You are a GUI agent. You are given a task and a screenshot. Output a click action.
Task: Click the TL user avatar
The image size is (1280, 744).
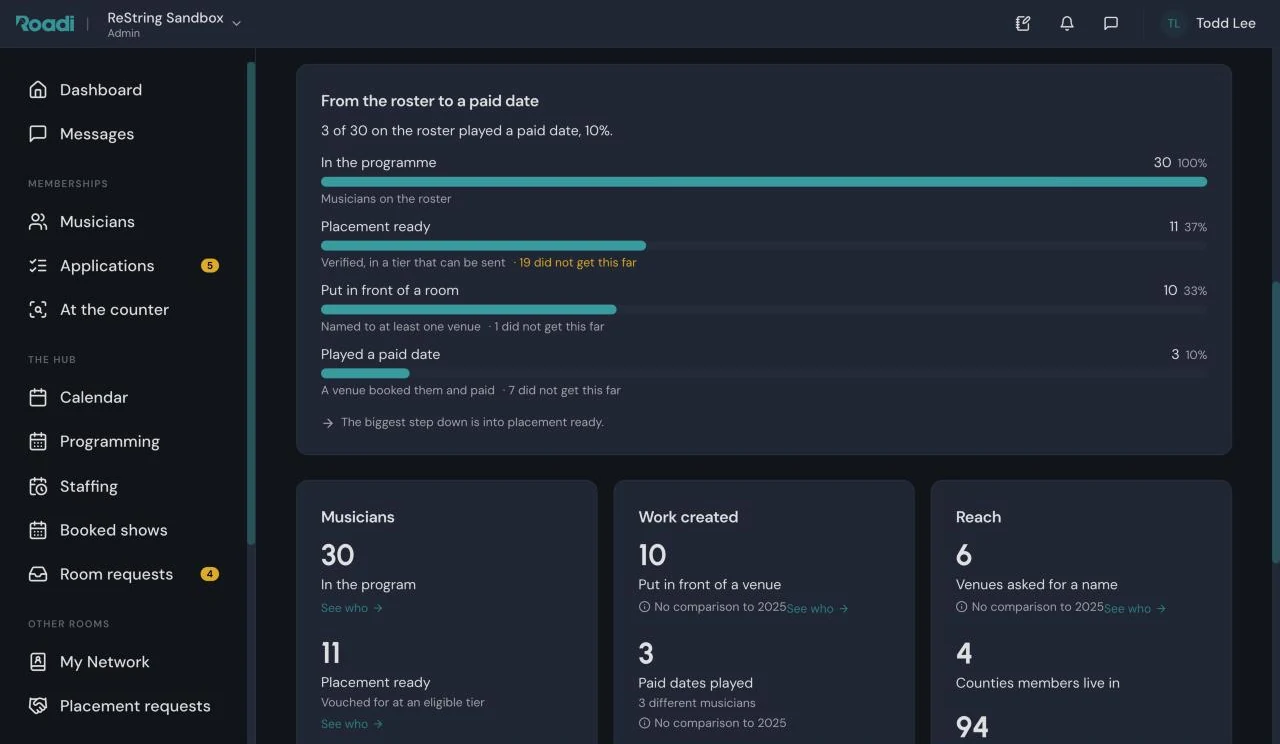click(1173, 23)
